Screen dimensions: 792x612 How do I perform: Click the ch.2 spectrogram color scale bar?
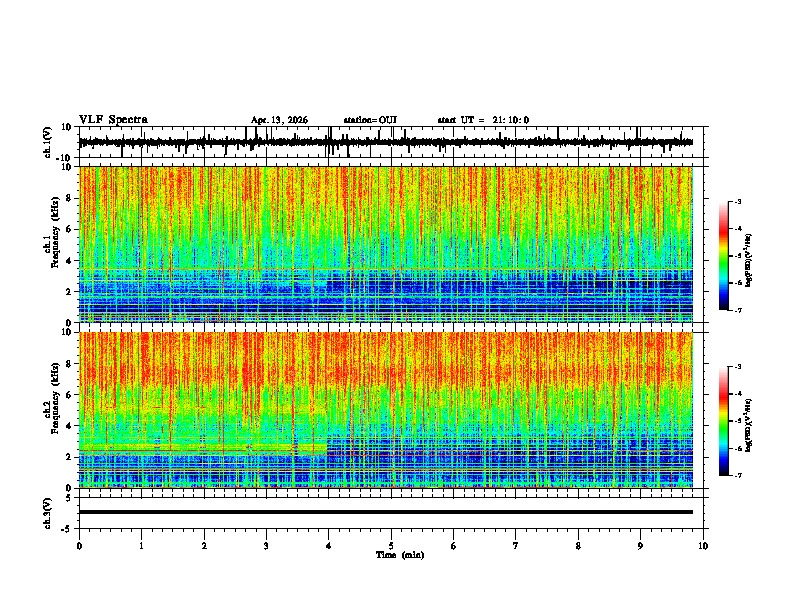(x=724, y=421)
